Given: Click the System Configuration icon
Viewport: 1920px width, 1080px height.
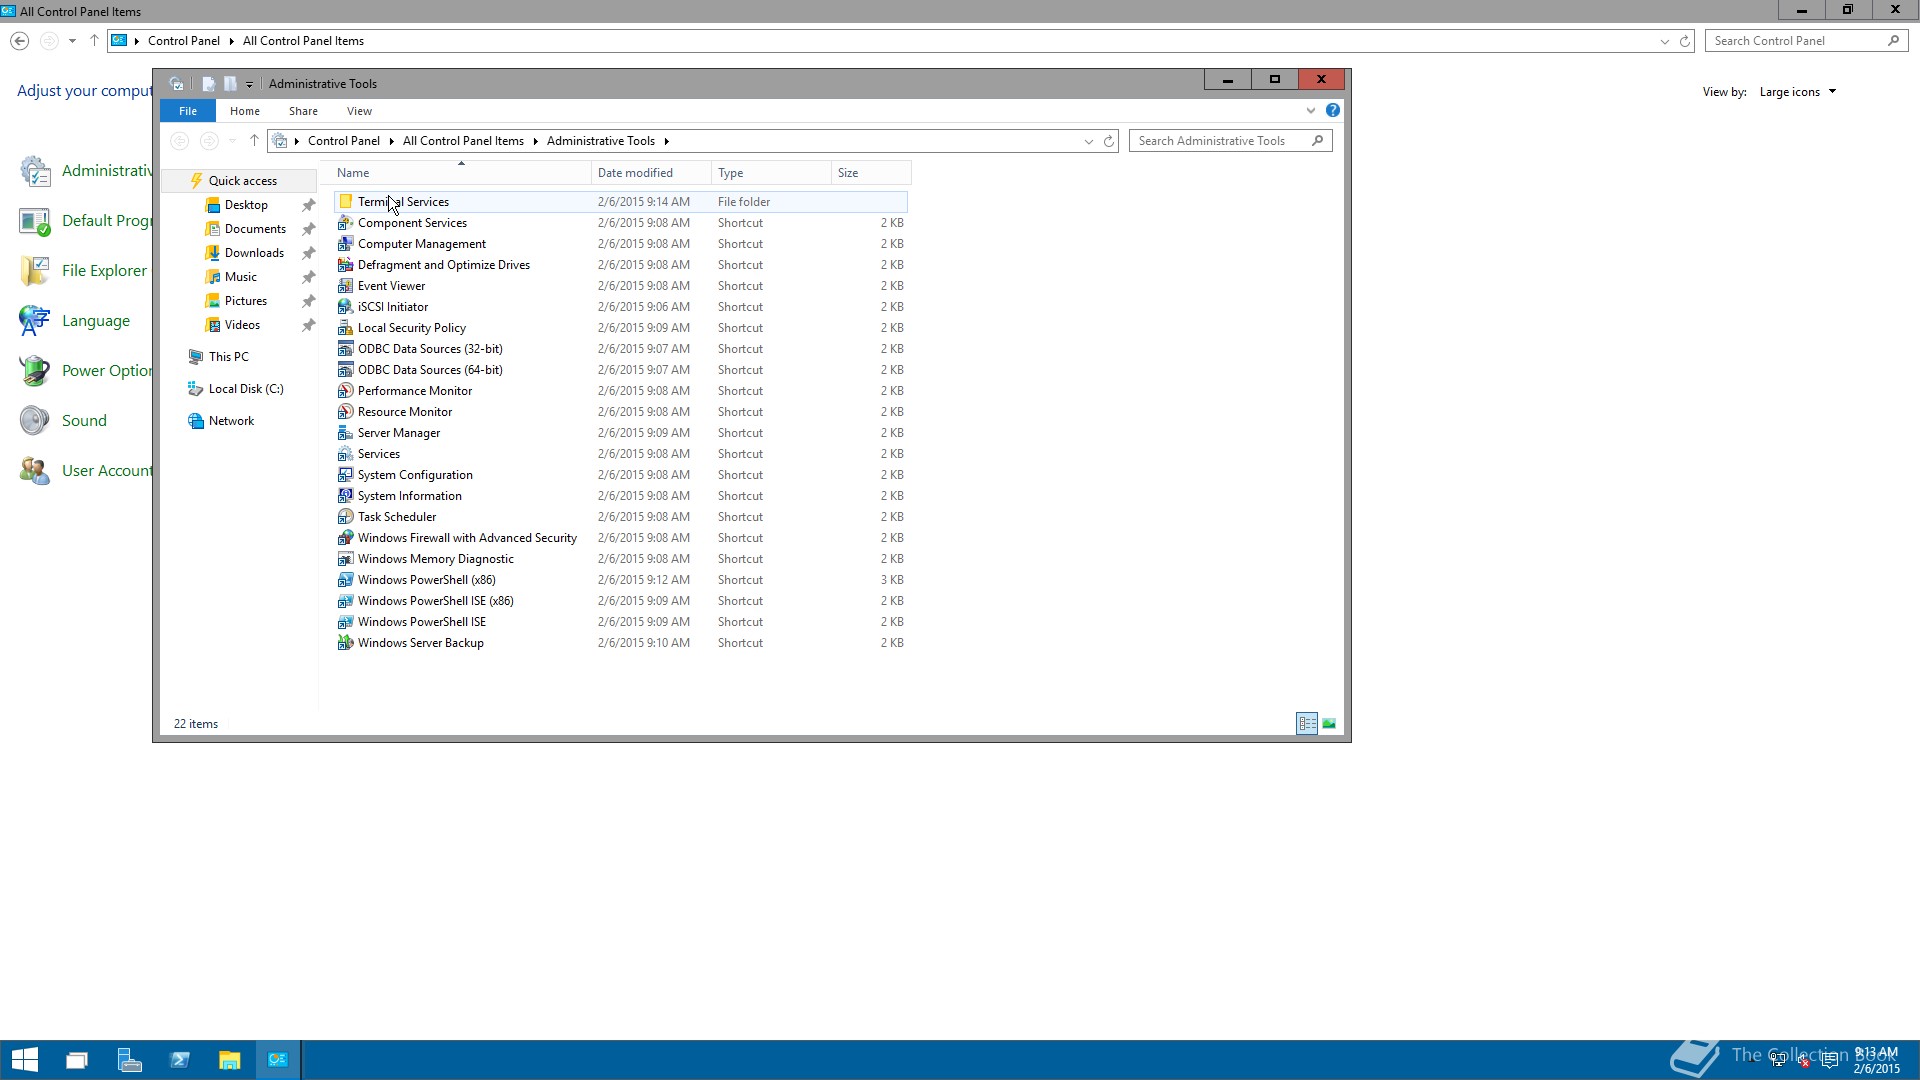Looking at the screenshot, I should click(345, 475).
